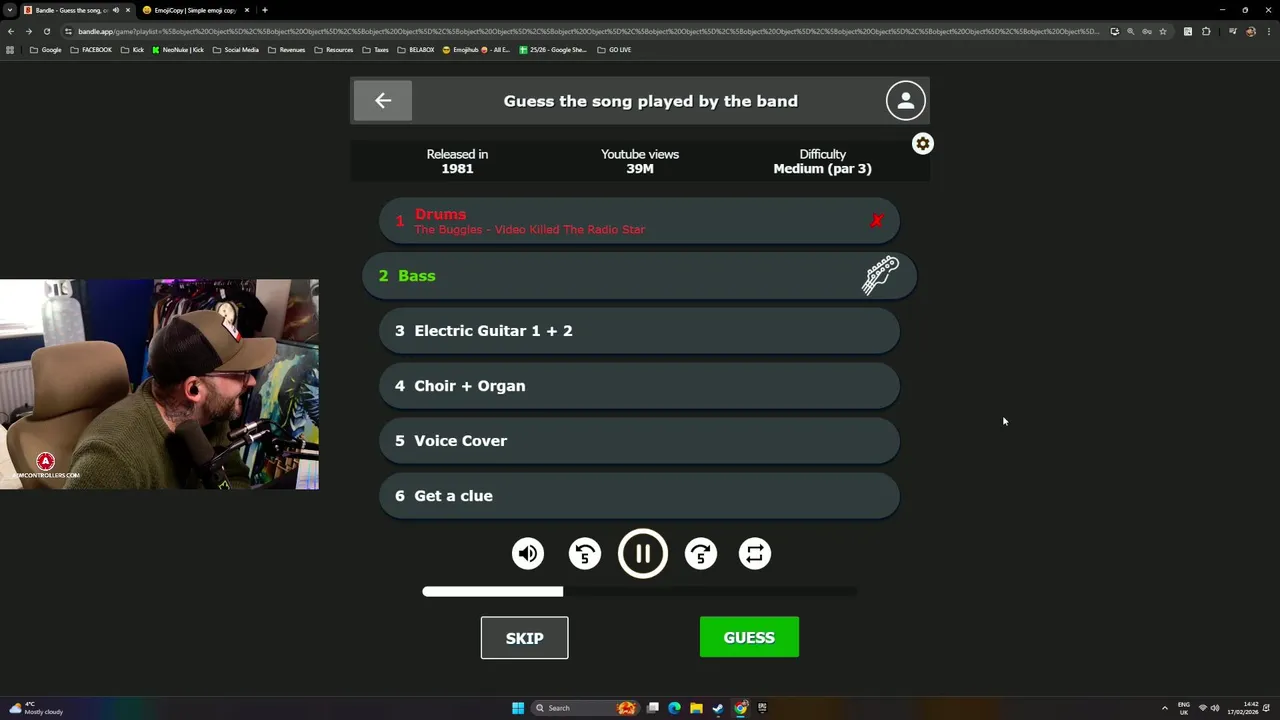Click 'Difficulty Medium (par 3)' info

coord(822,161)
